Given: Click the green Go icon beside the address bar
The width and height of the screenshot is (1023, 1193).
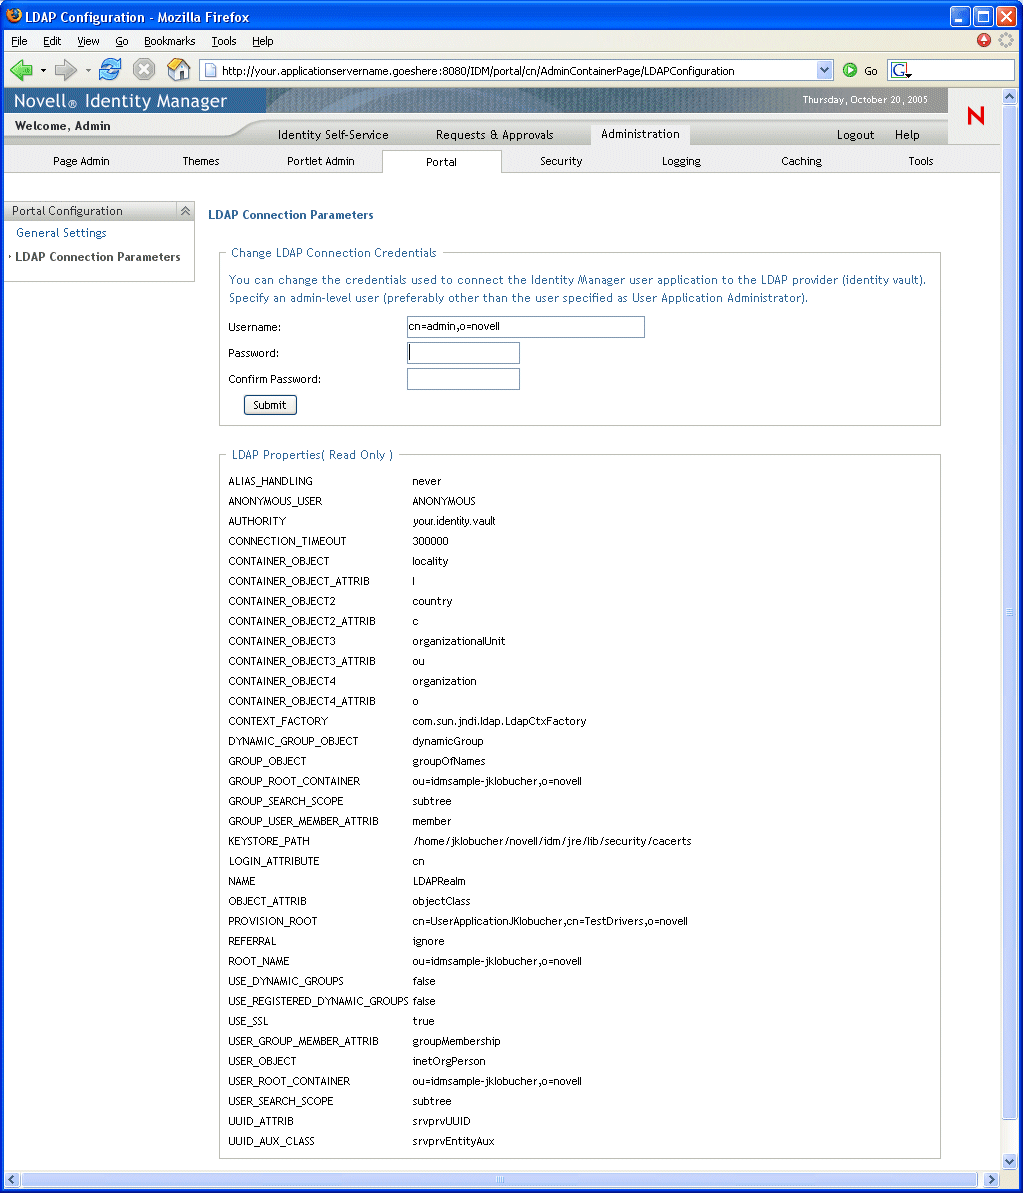Looking at the screenshot, I should [850, 70].
